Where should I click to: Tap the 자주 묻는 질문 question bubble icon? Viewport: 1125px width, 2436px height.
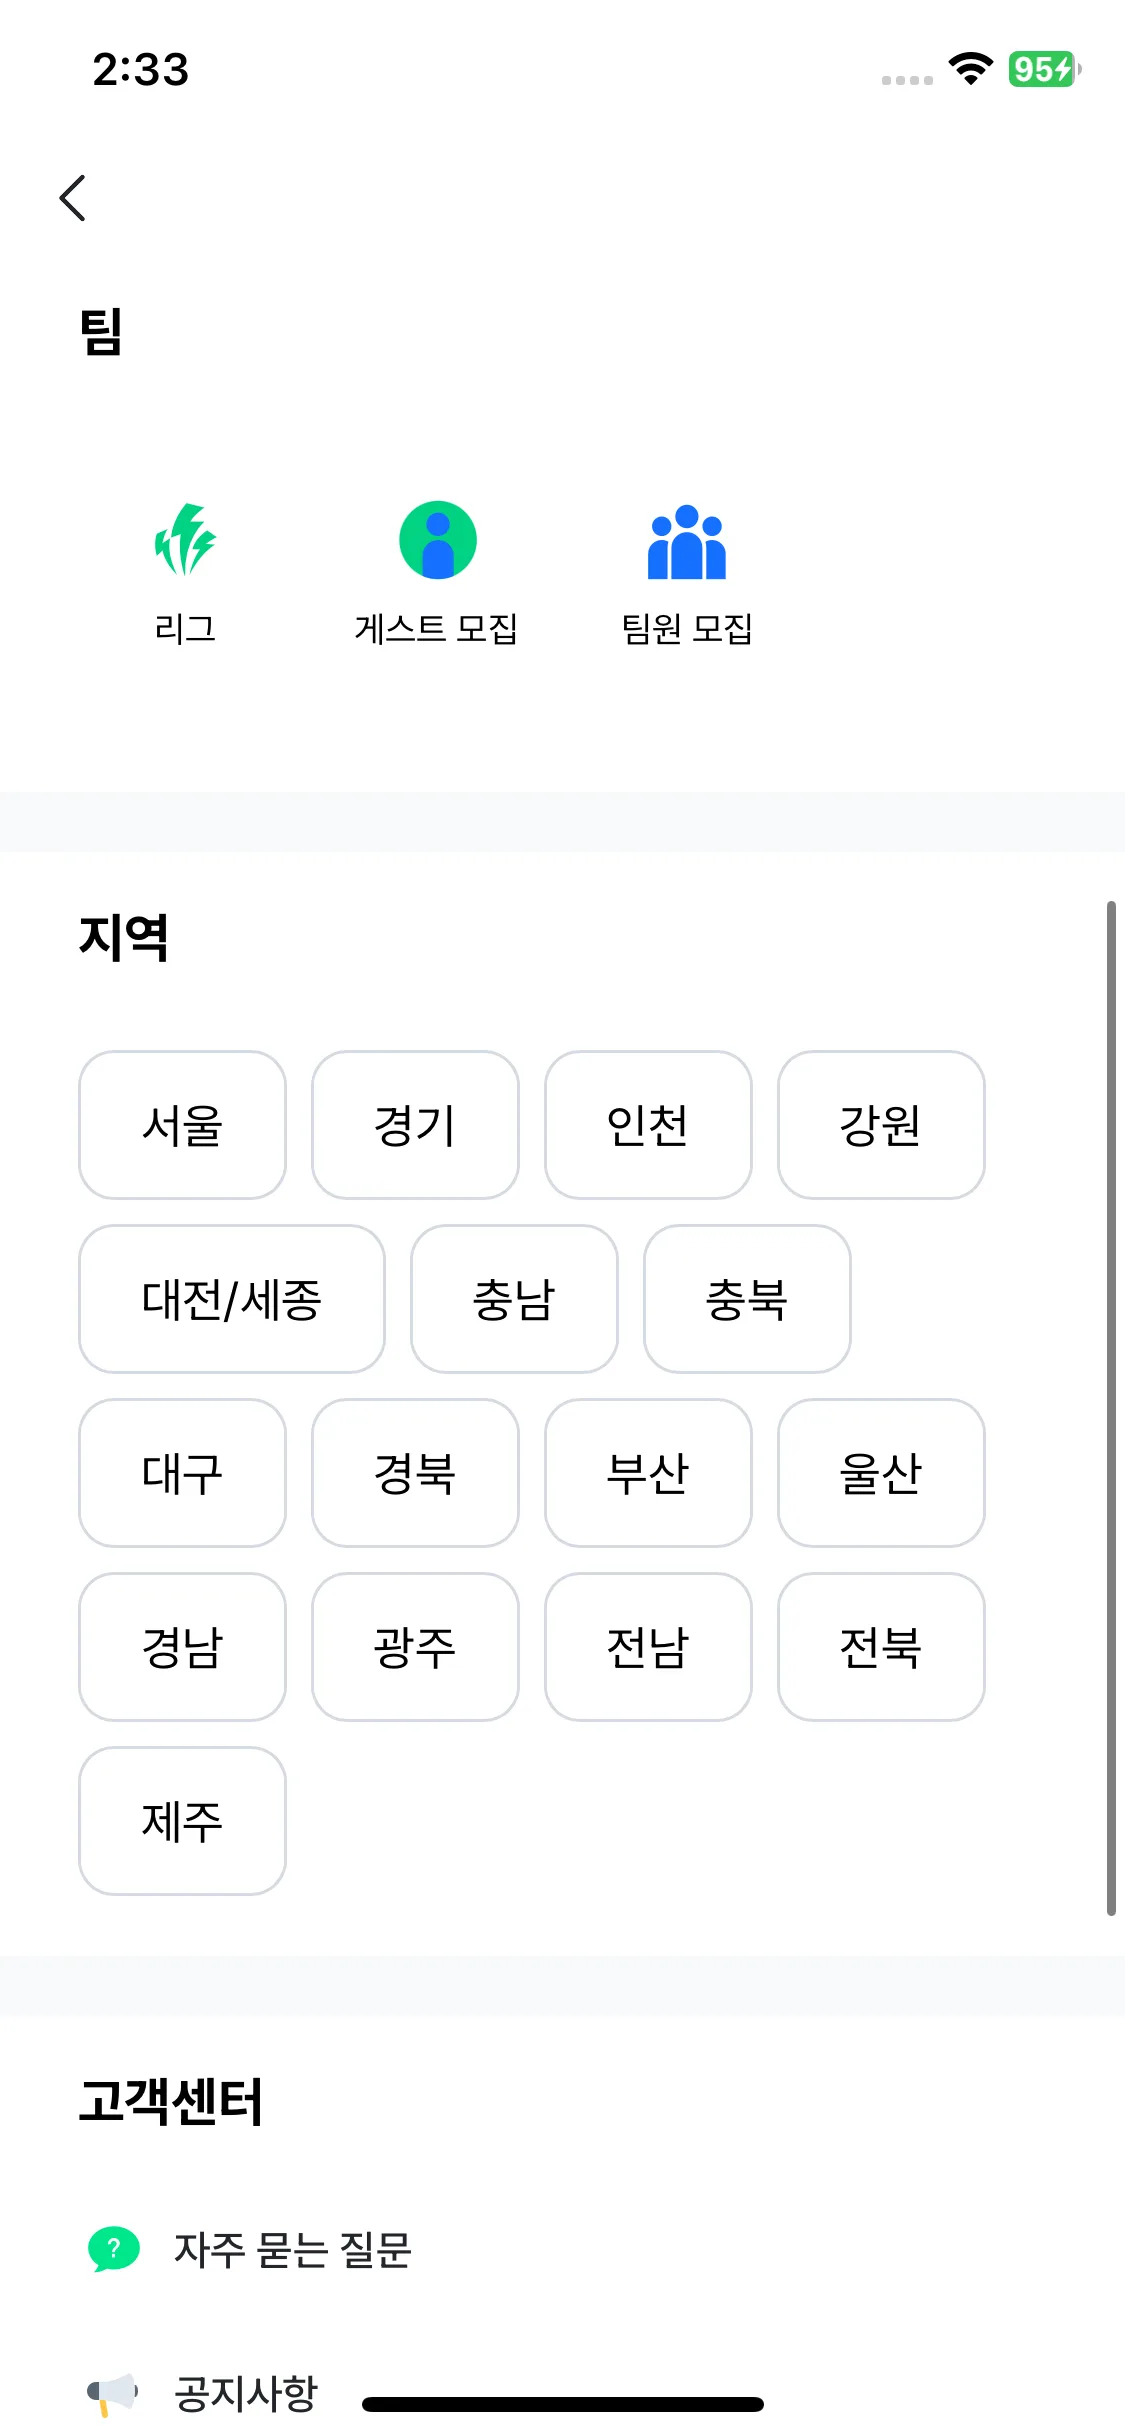point(114,2249)
